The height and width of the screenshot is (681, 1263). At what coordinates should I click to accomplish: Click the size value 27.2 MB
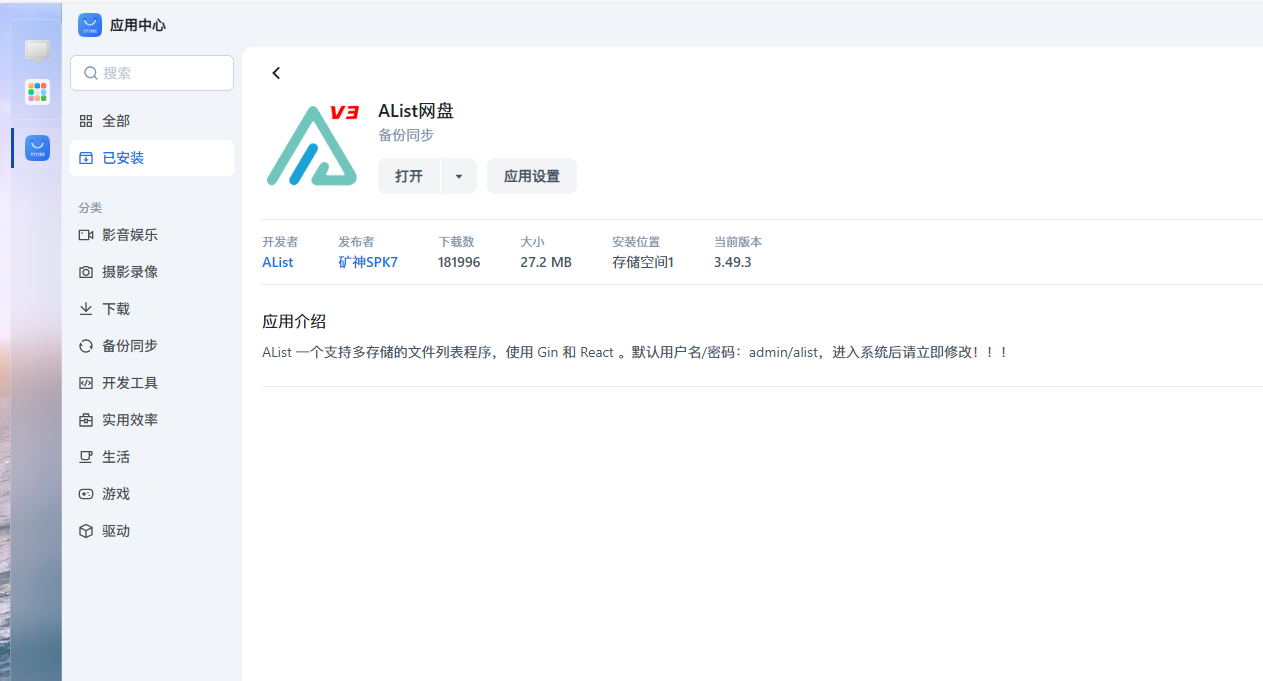pyautogui.click(x=546, y=262)
